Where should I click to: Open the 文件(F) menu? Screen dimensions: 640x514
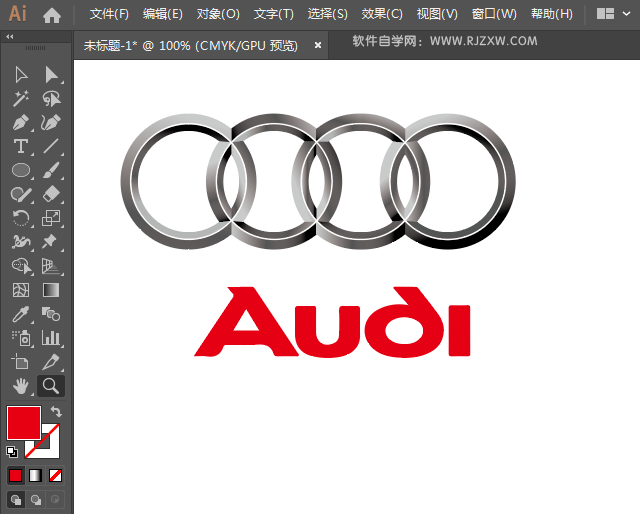(109, 14)
